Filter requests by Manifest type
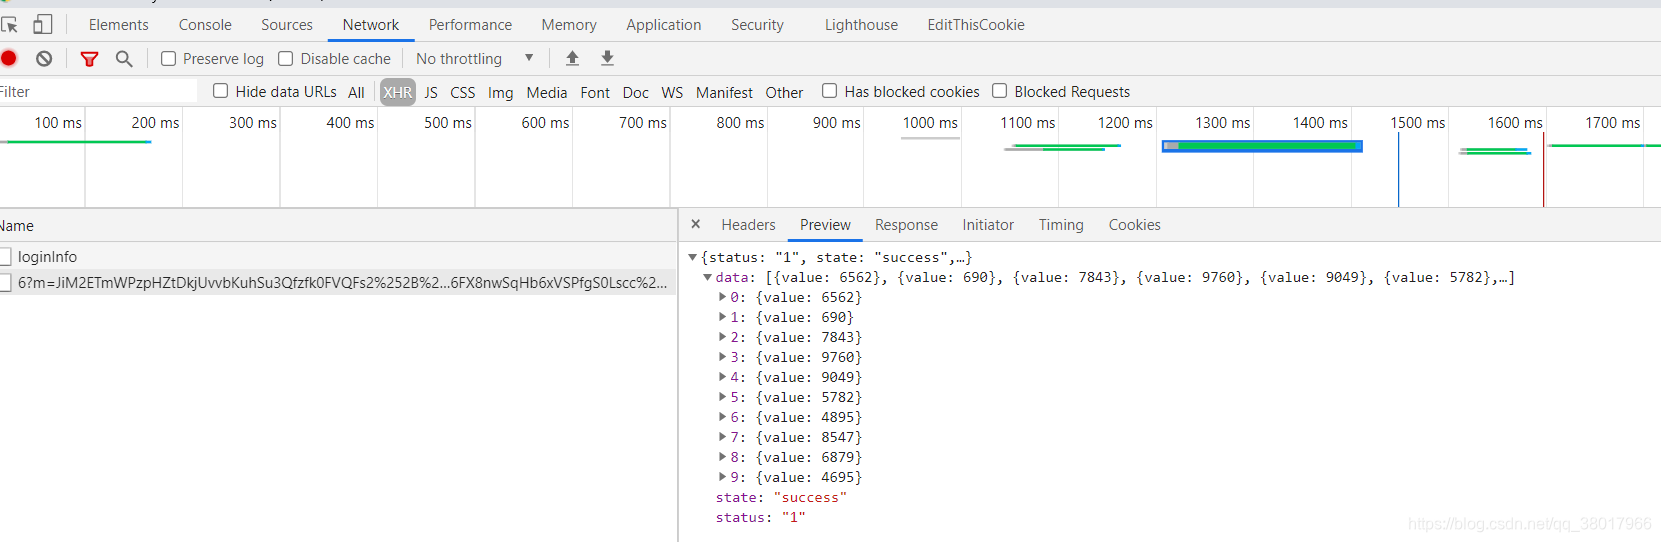 click(725, 92)
